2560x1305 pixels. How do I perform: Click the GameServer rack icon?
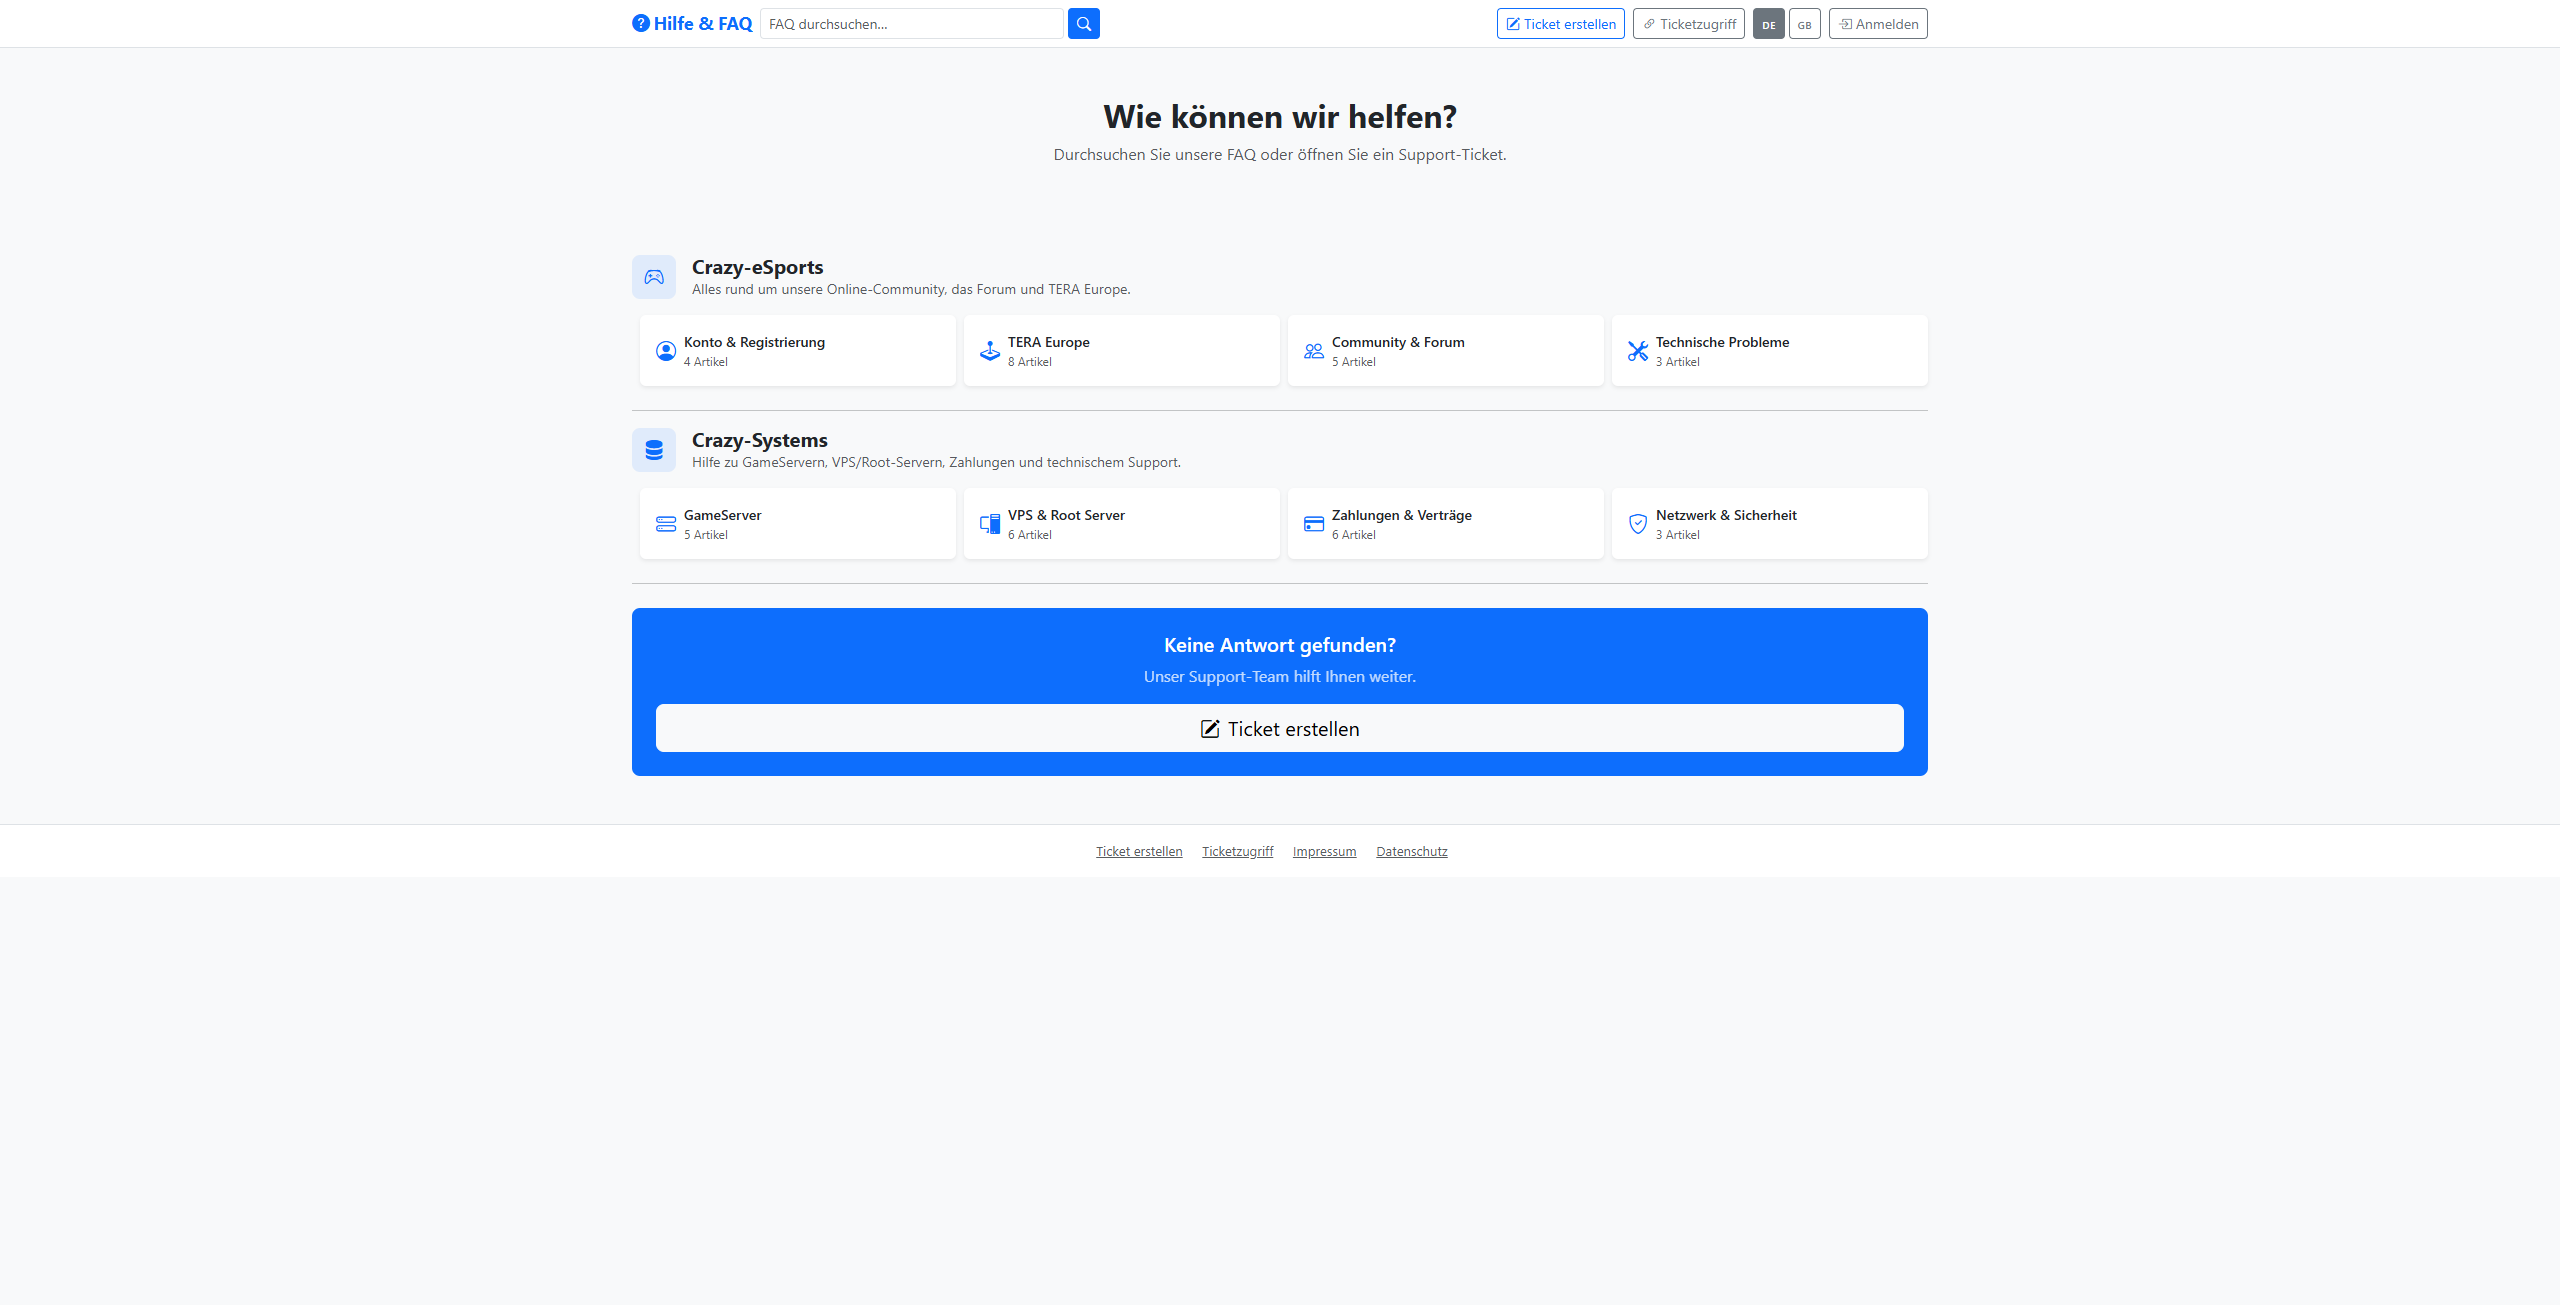666,524
